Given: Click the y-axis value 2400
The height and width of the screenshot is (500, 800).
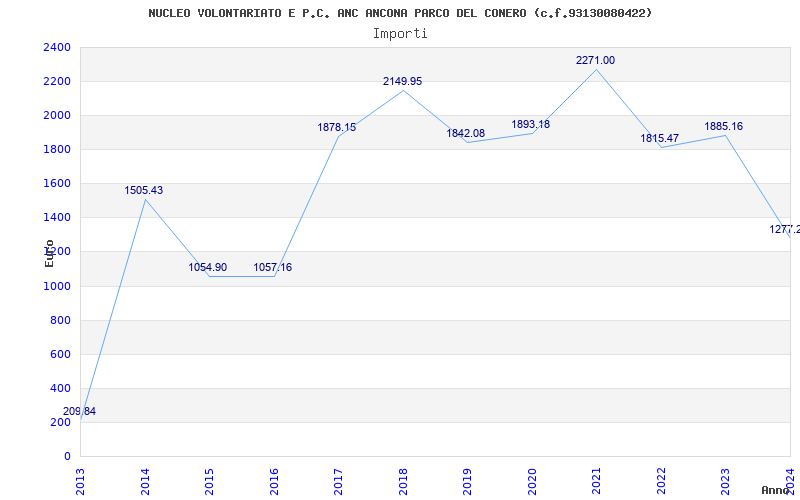Looking at the screenshot, I should pos(57,47).
